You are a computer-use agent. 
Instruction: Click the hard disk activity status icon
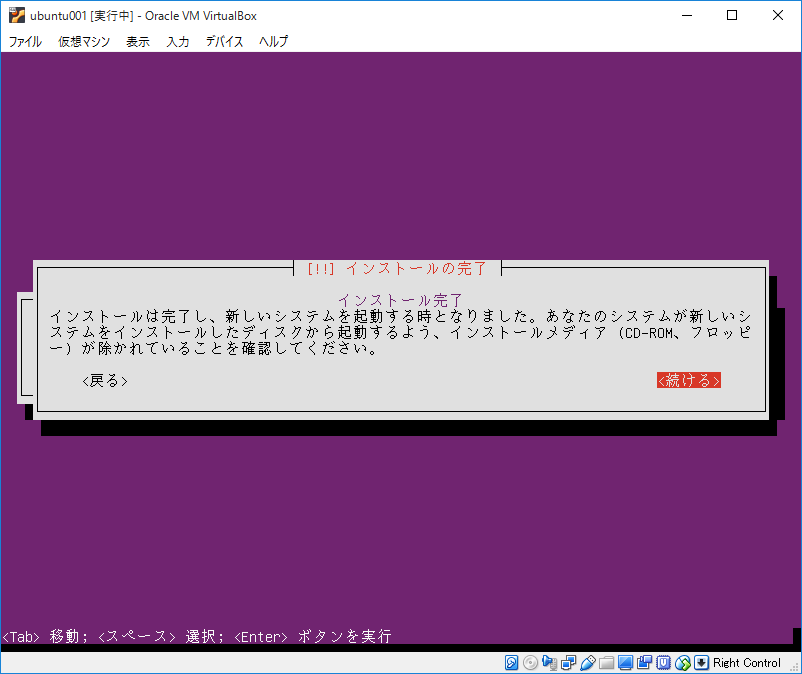point(511,662)
